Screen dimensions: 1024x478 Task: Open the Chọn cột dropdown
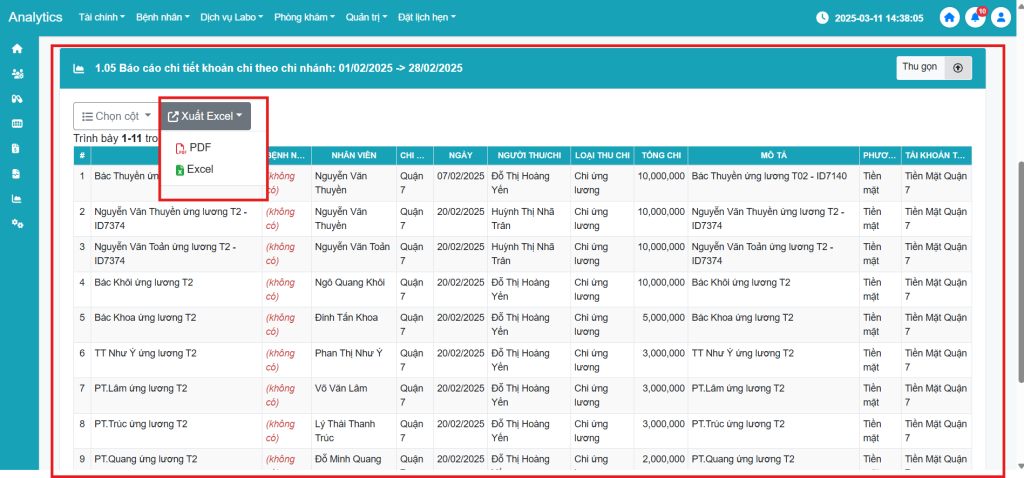coord(116,116)
